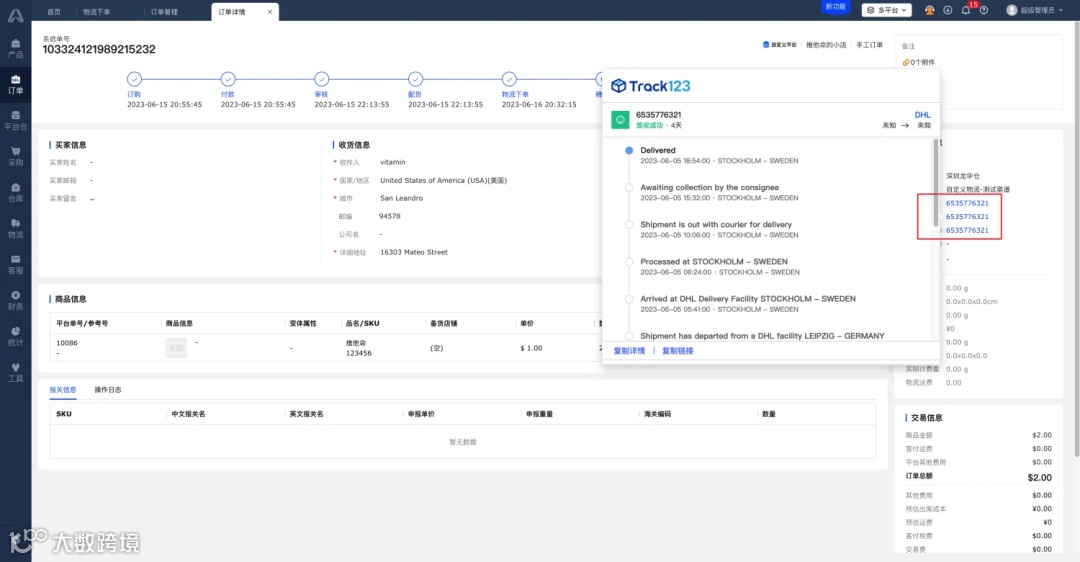Click the product thumbnail image in 商品信息
This screenshot has width=1080, height=562.
click(176, 348)
